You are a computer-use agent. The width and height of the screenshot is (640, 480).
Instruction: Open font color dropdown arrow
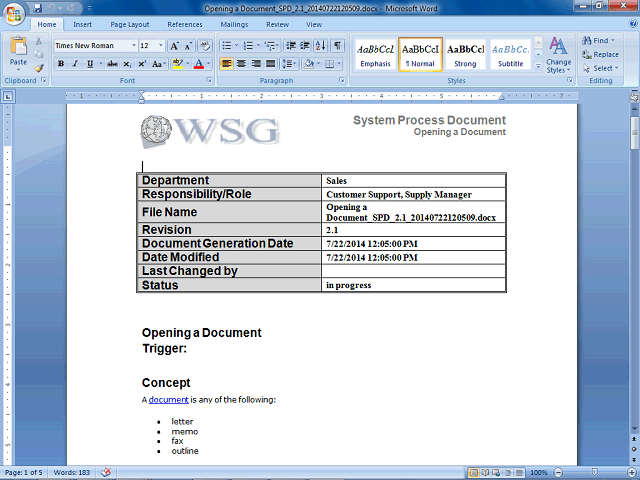(209, 64)
